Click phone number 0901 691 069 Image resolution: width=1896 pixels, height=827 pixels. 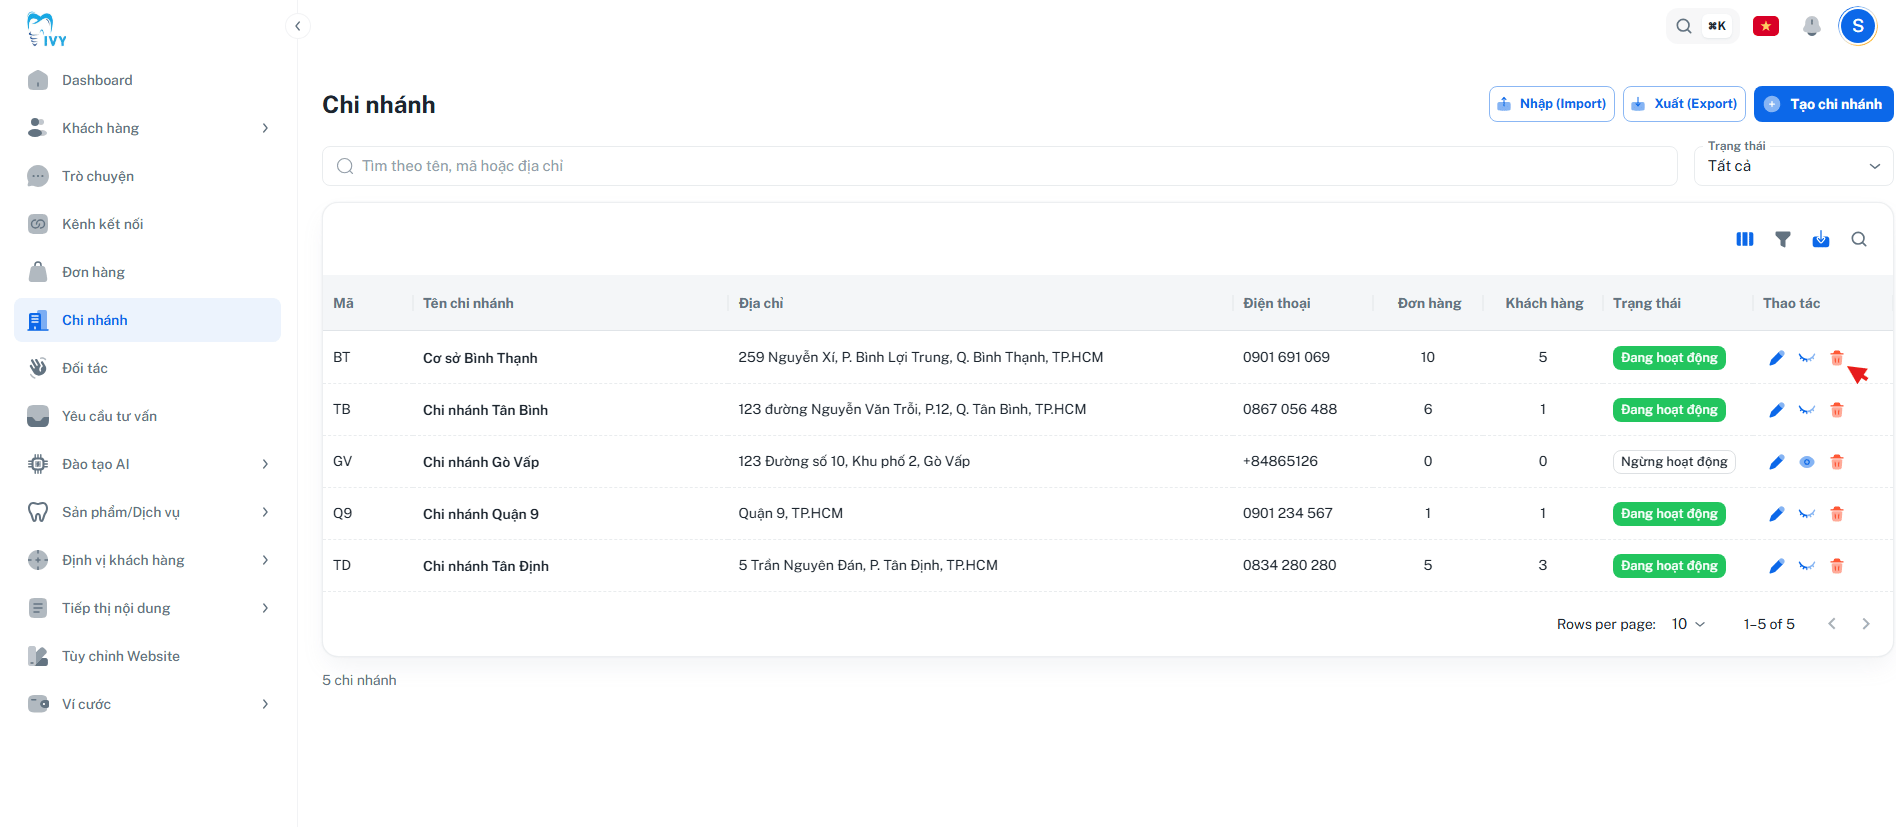(x=1286, y=357)
